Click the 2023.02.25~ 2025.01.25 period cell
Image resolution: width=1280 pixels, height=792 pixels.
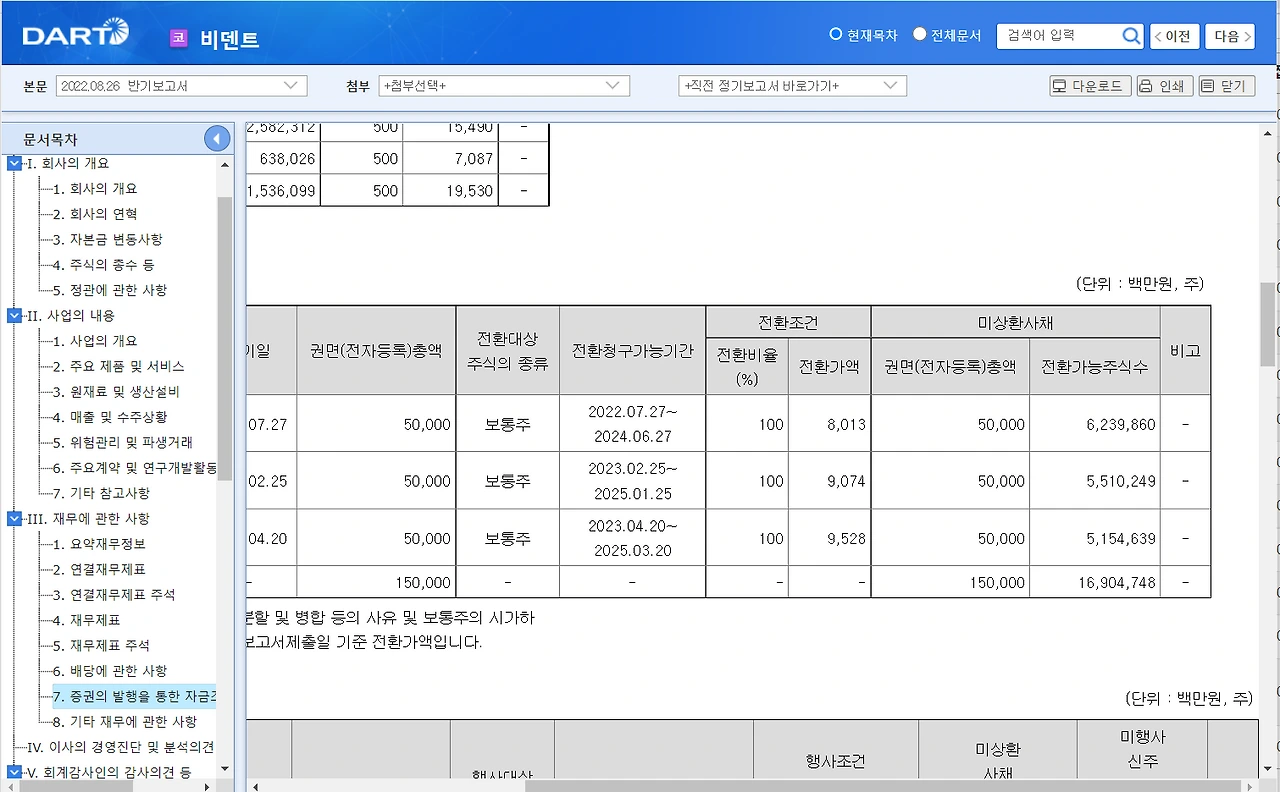(x=632, y=481)
